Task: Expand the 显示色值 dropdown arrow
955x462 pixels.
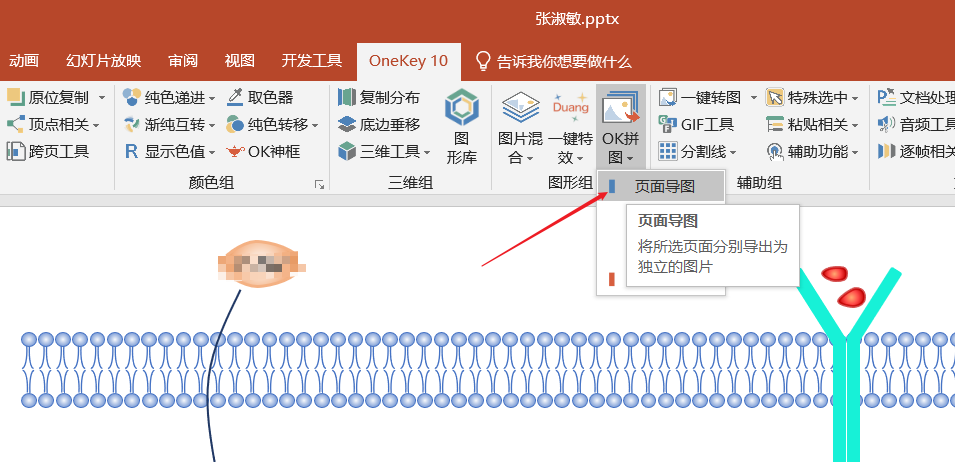Action: [212, 152]
